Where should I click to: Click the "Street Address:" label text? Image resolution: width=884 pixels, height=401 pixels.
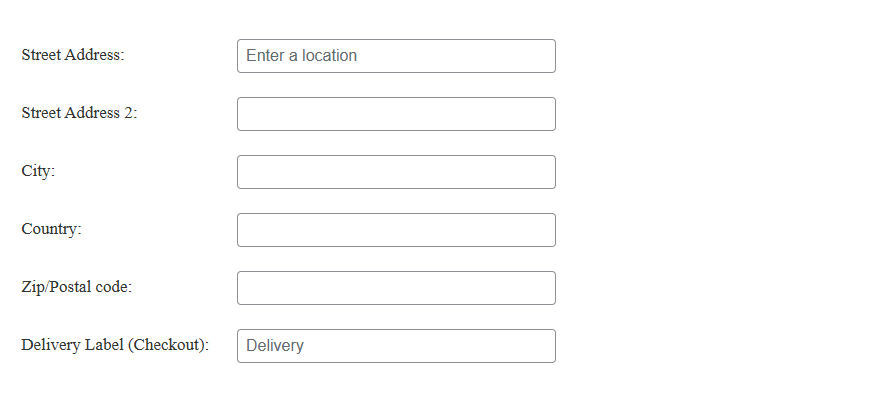pyautogui.click(x=73, y=55)
